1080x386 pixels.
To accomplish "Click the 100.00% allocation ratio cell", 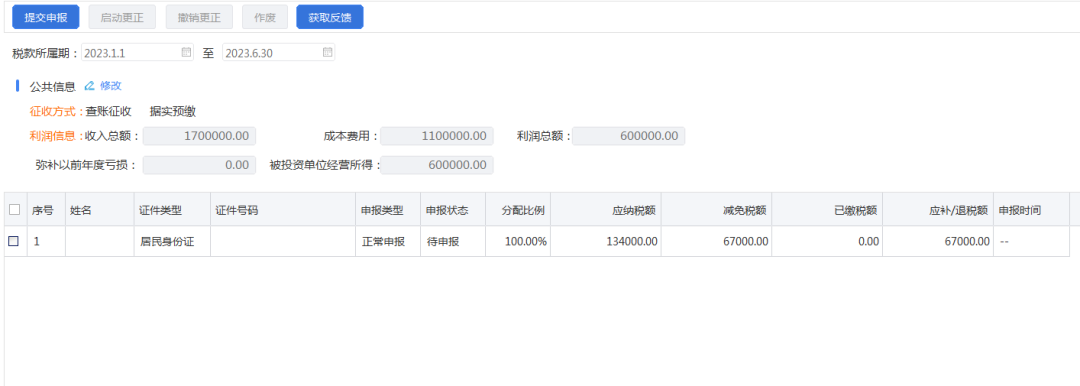I will point(518,241).
